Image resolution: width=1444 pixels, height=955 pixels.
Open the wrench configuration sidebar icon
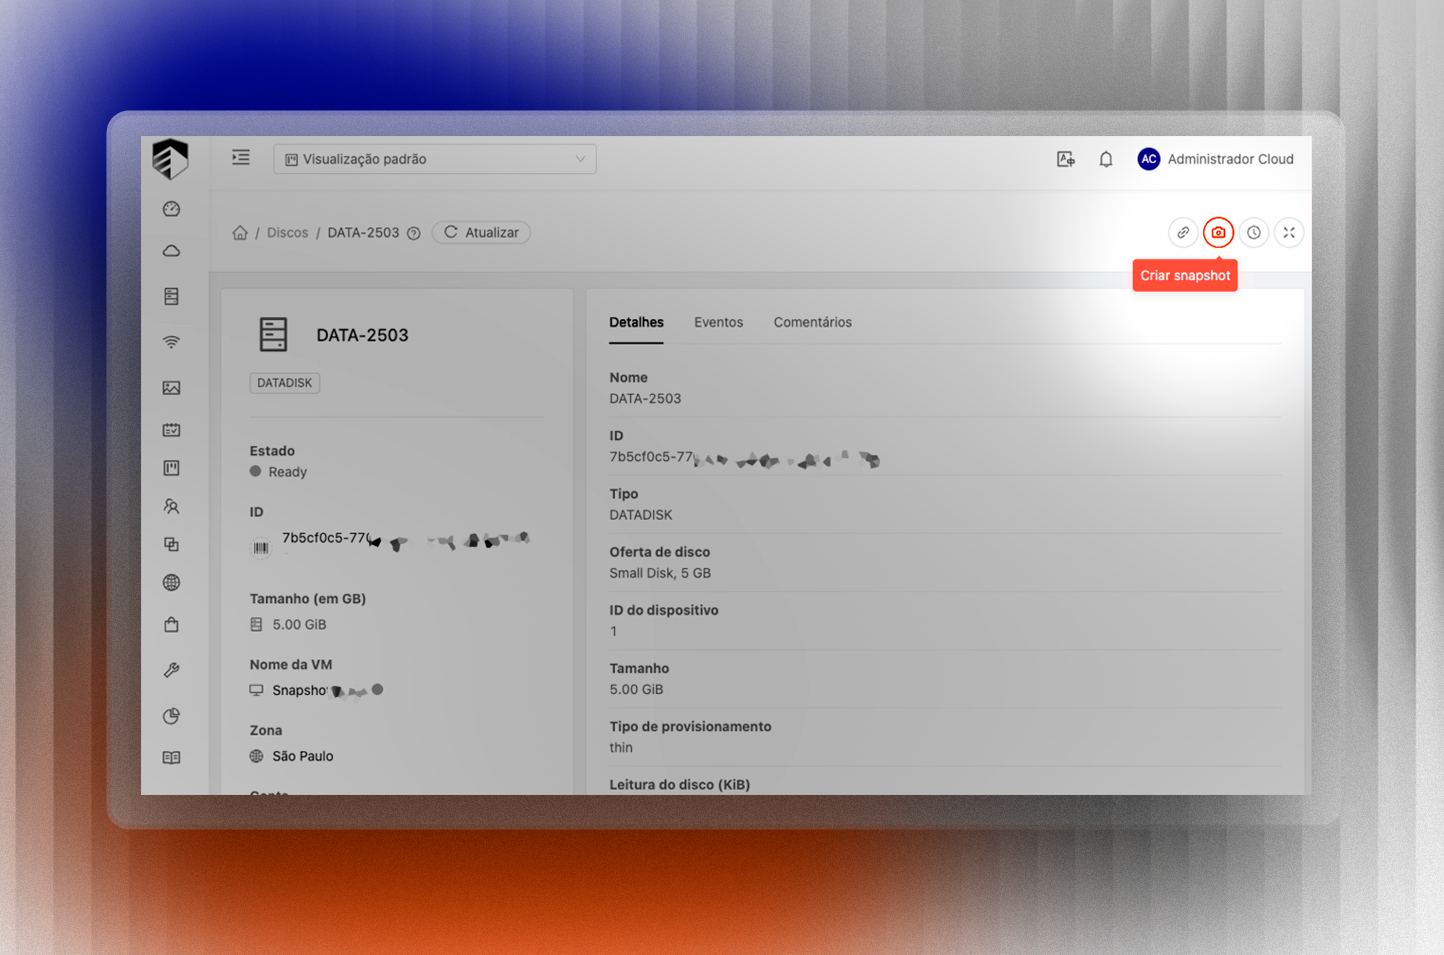(172, 670)
